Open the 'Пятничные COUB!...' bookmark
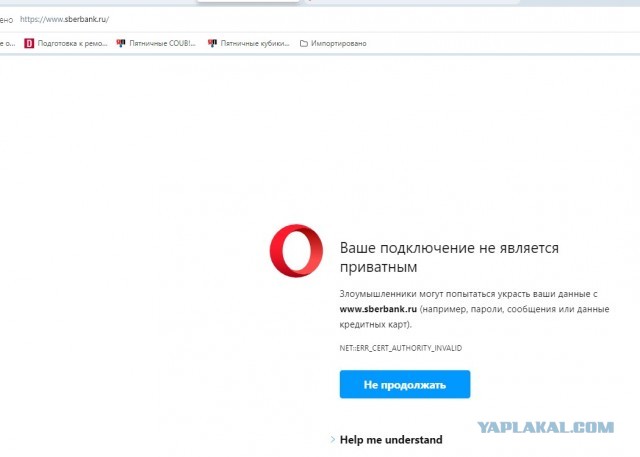Viewport: 640px width, 457px height. coord(156,43)
